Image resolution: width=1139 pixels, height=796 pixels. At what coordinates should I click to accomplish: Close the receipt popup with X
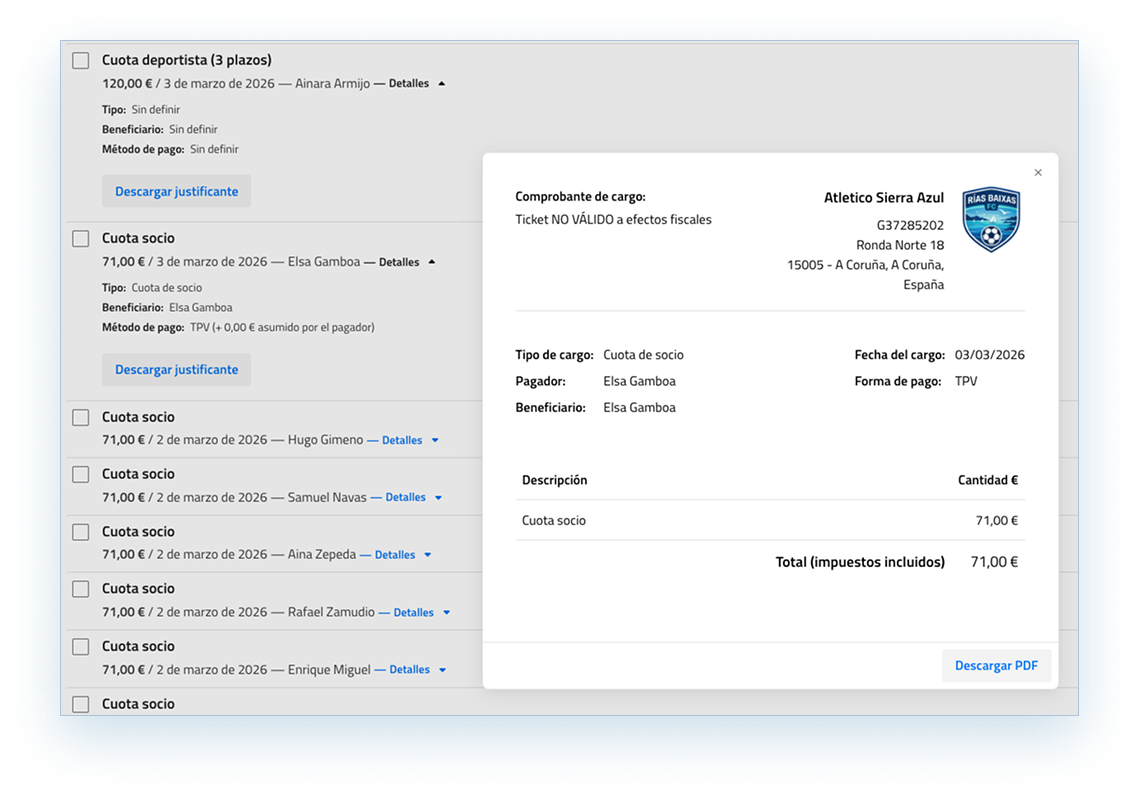click(x=1038, y=173)
